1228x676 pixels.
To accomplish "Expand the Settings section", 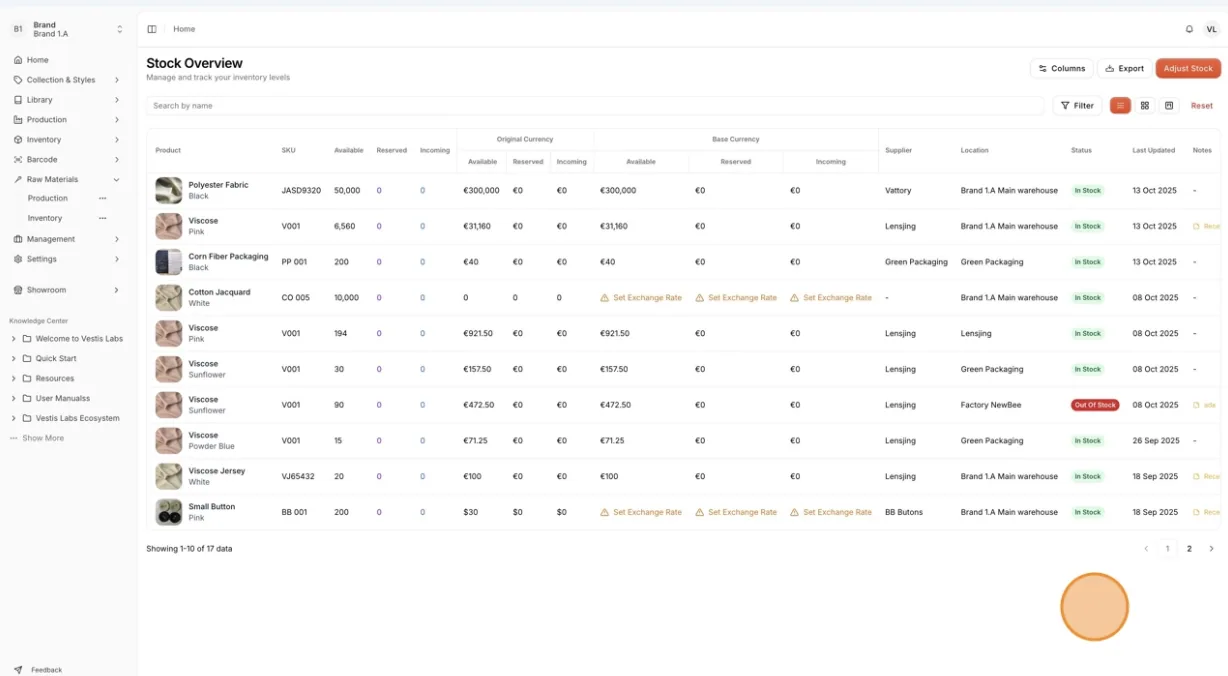I will (67, 259).
